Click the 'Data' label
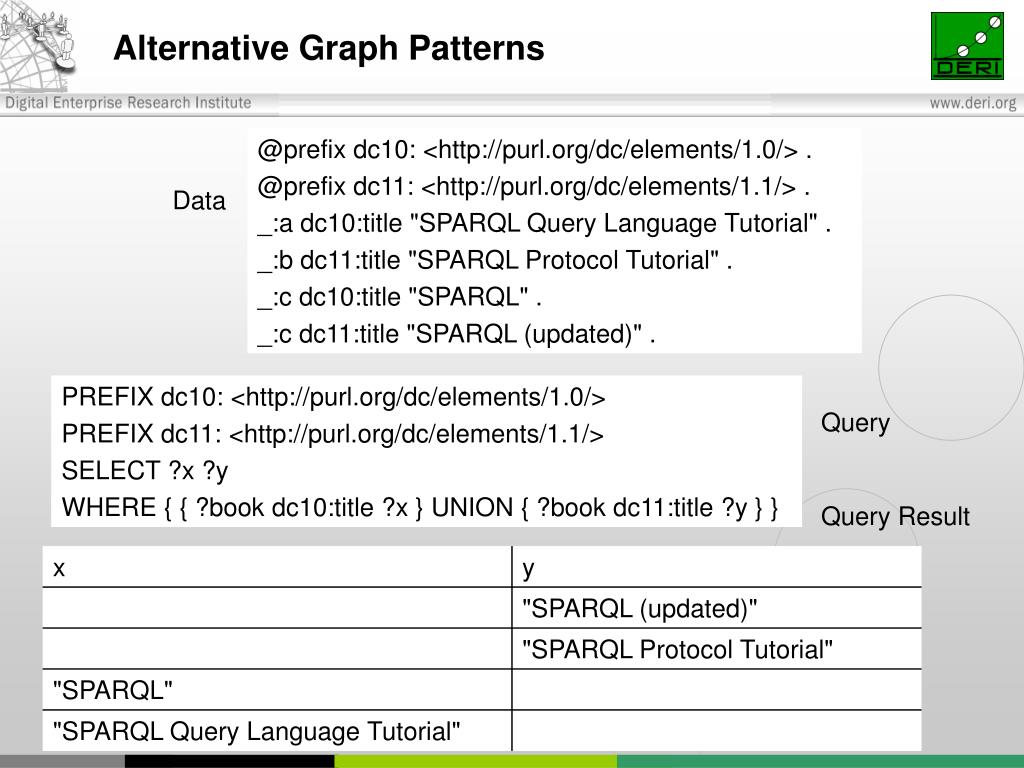This screenshot has width=1024, height=768. point(199,200)
